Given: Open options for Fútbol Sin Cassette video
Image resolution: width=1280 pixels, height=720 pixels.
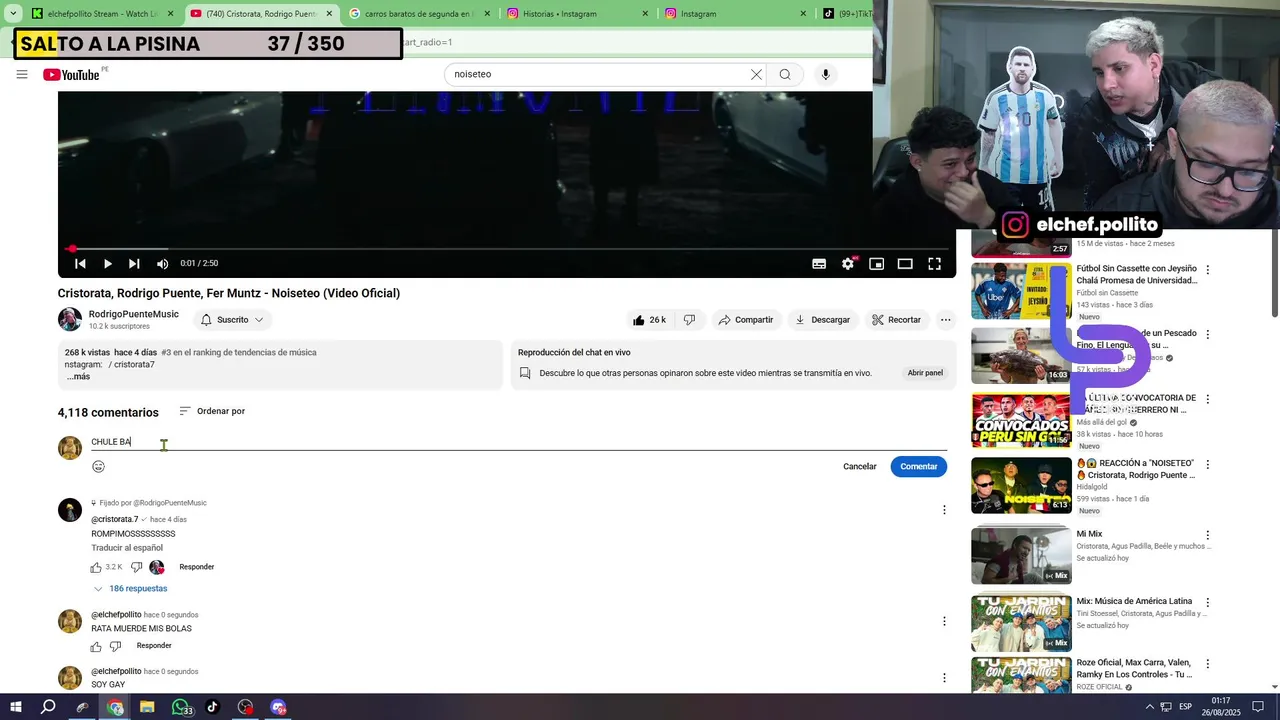Looking at the screenshot, I should (x=1207, y=270).
